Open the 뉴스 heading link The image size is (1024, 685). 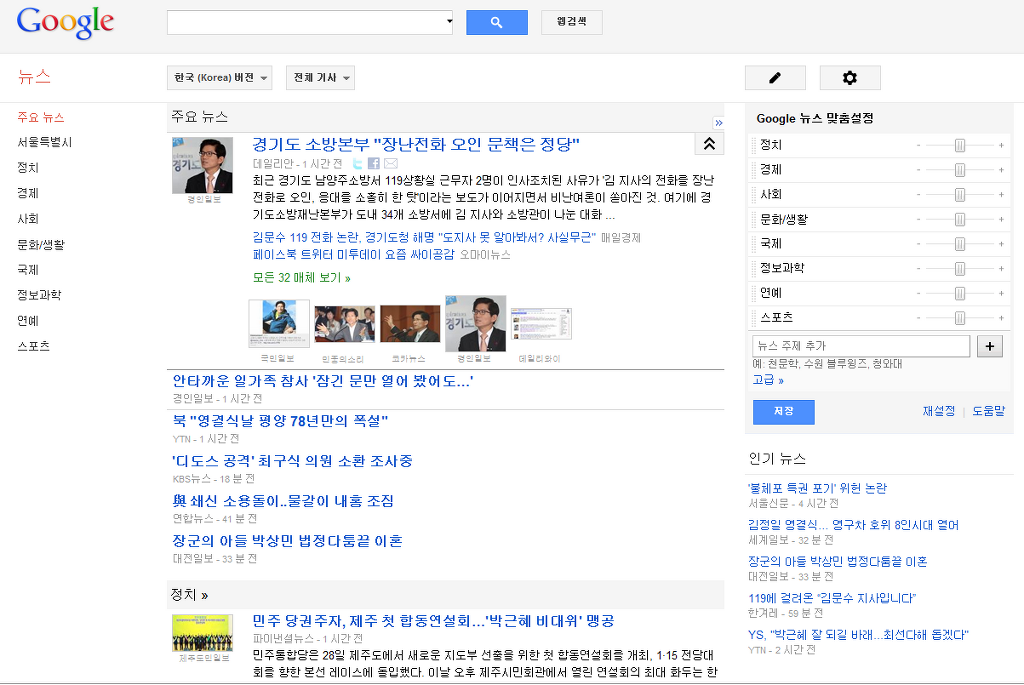34,77
